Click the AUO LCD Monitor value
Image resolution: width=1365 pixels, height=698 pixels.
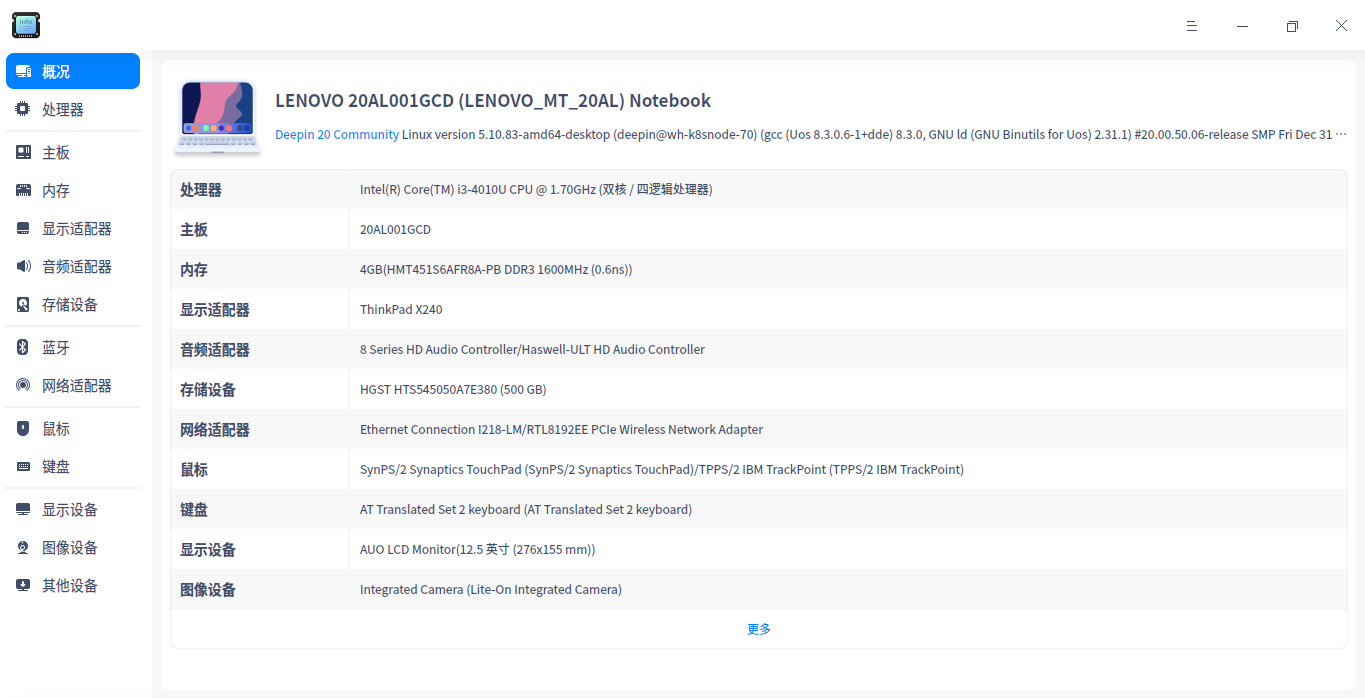(x=478, y=549)
